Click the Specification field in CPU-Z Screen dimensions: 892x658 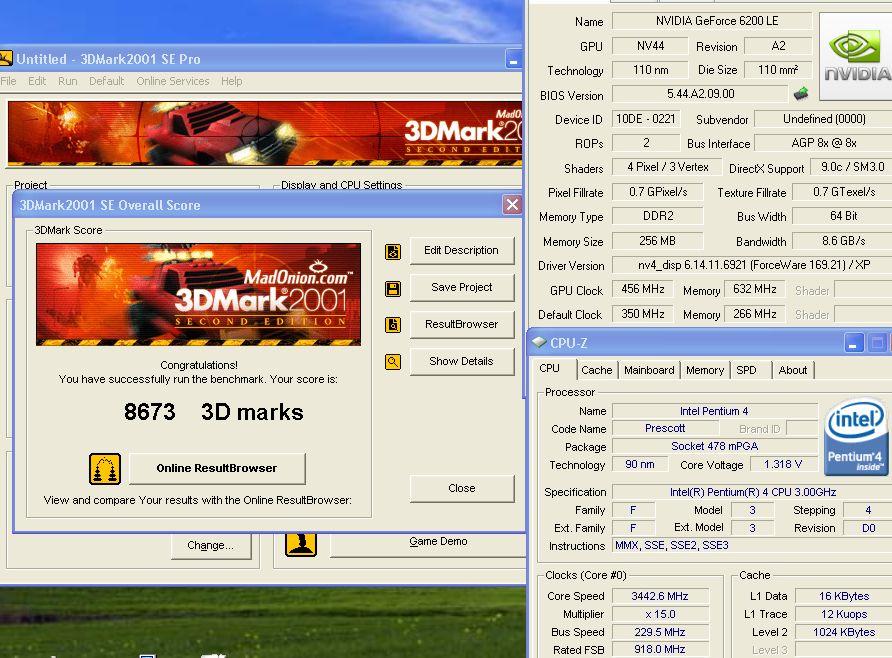[752, 492]
